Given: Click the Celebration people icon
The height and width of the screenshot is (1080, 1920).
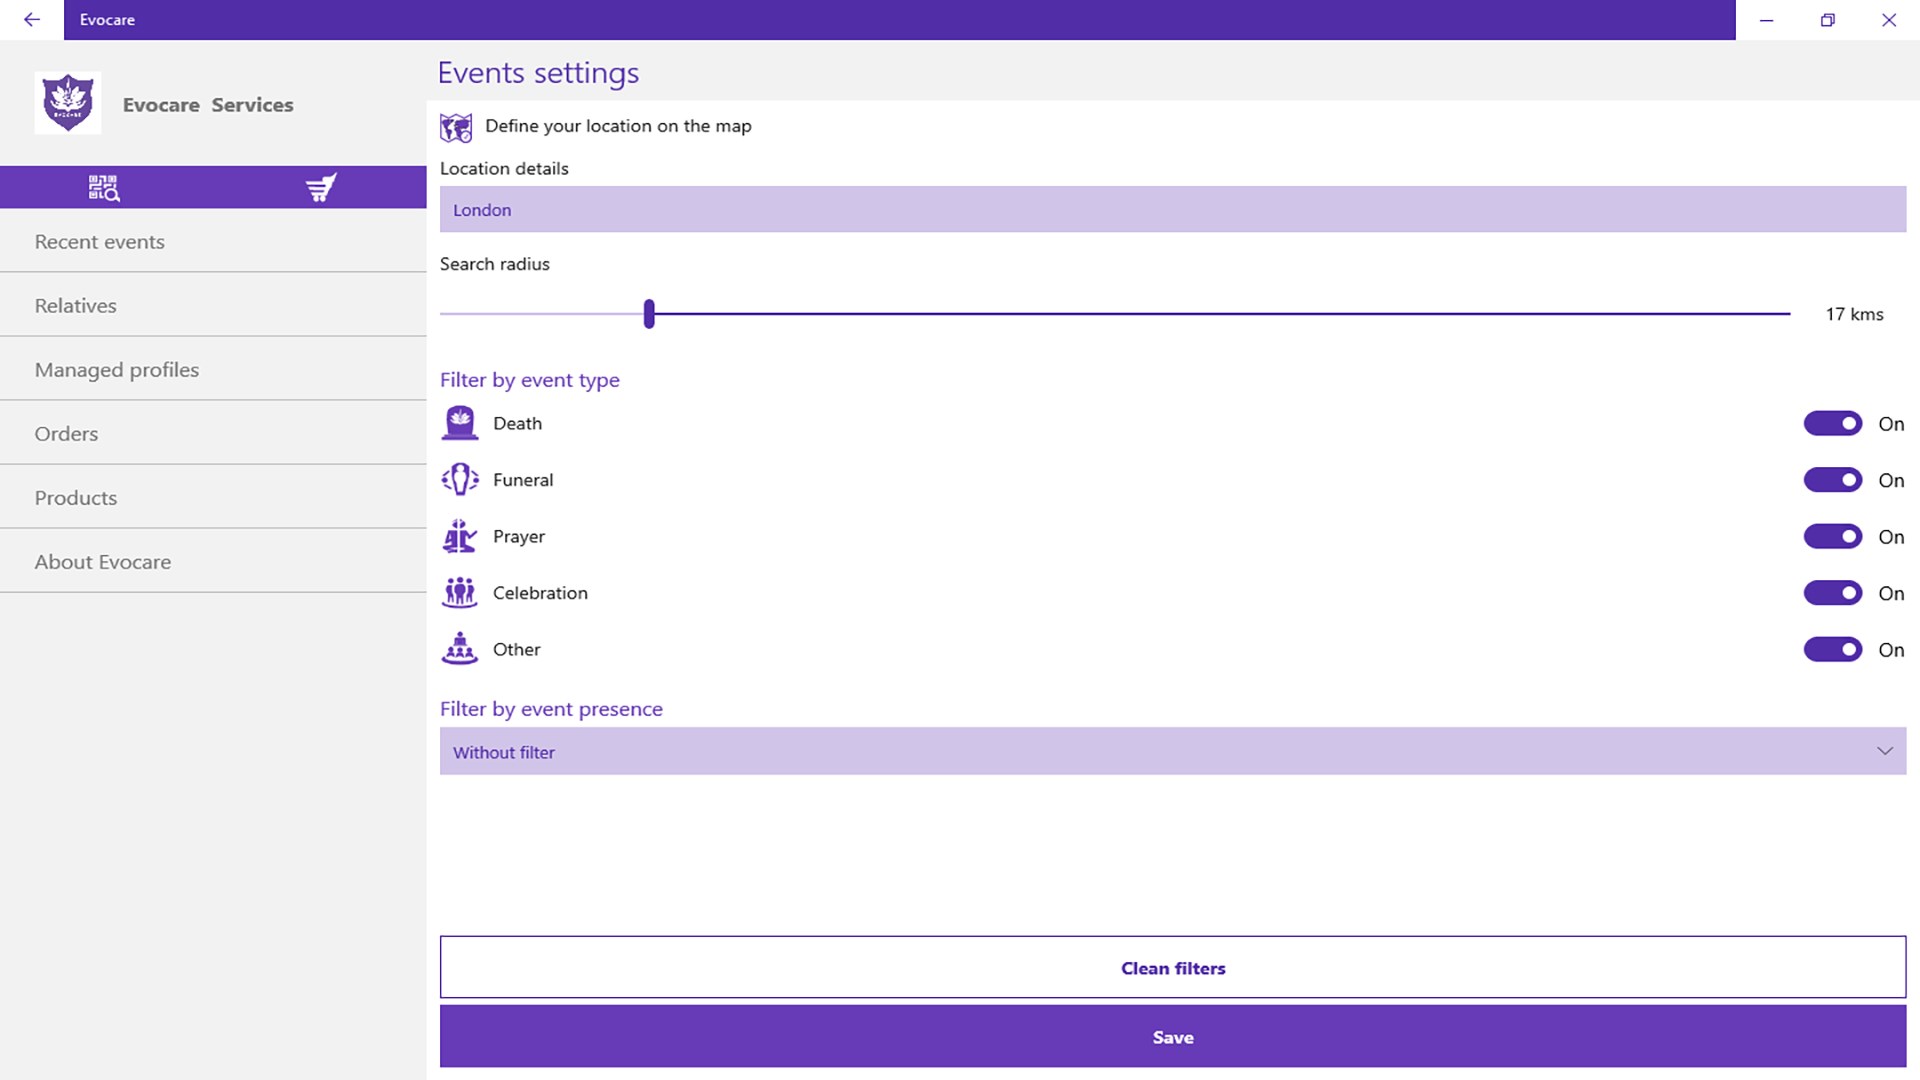Looking at the screenshot, I should 460,593.
